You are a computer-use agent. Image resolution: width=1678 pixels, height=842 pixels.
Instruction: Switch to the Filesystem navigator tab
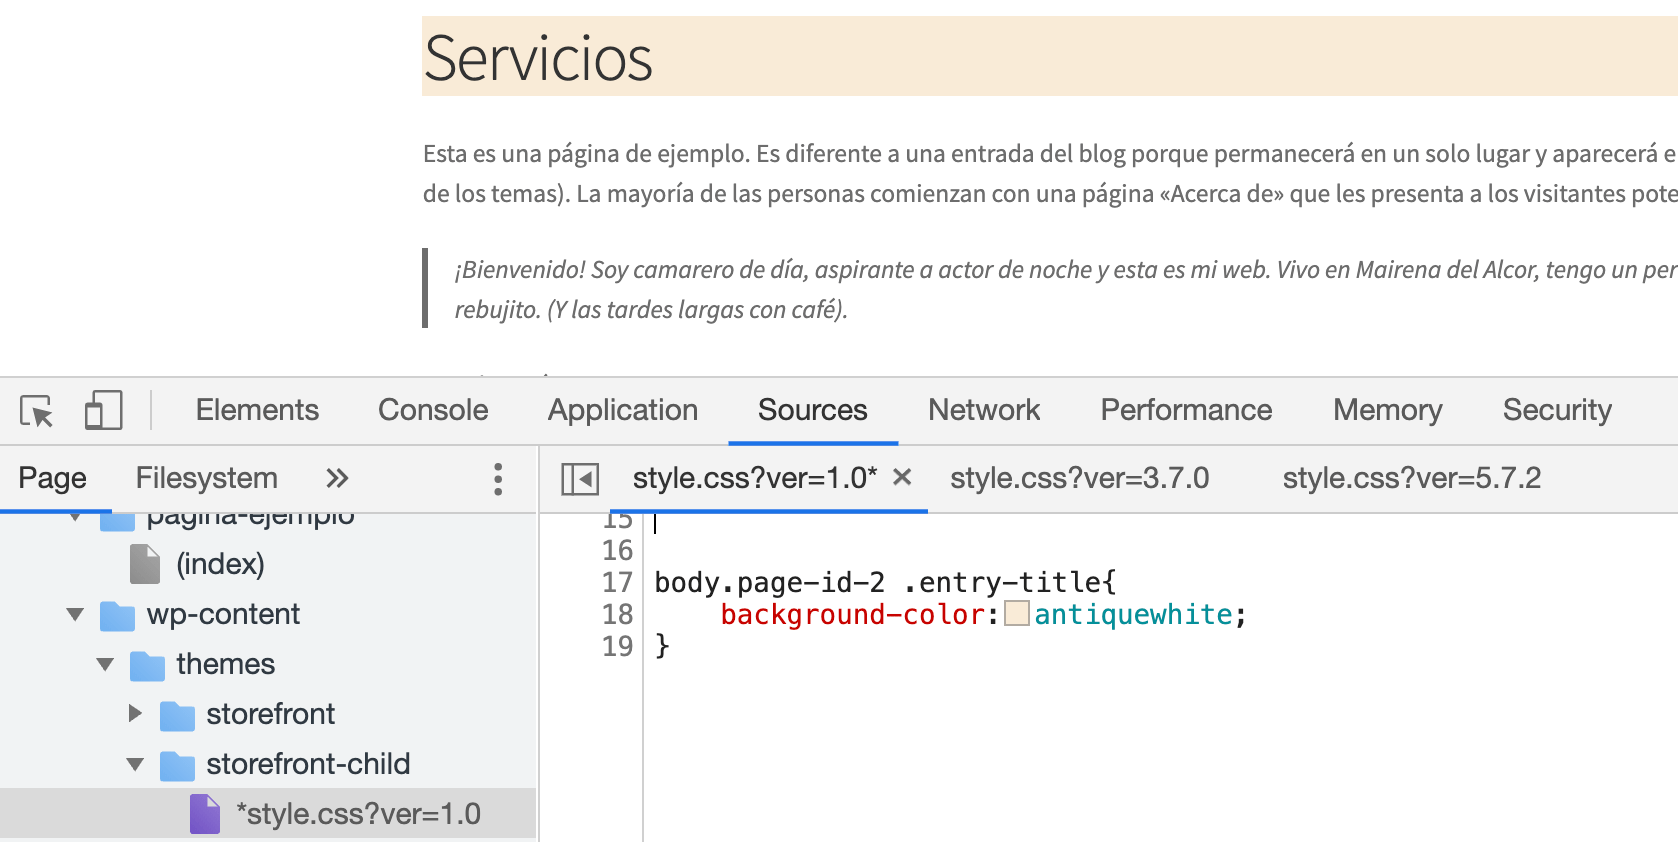(207, 478)
